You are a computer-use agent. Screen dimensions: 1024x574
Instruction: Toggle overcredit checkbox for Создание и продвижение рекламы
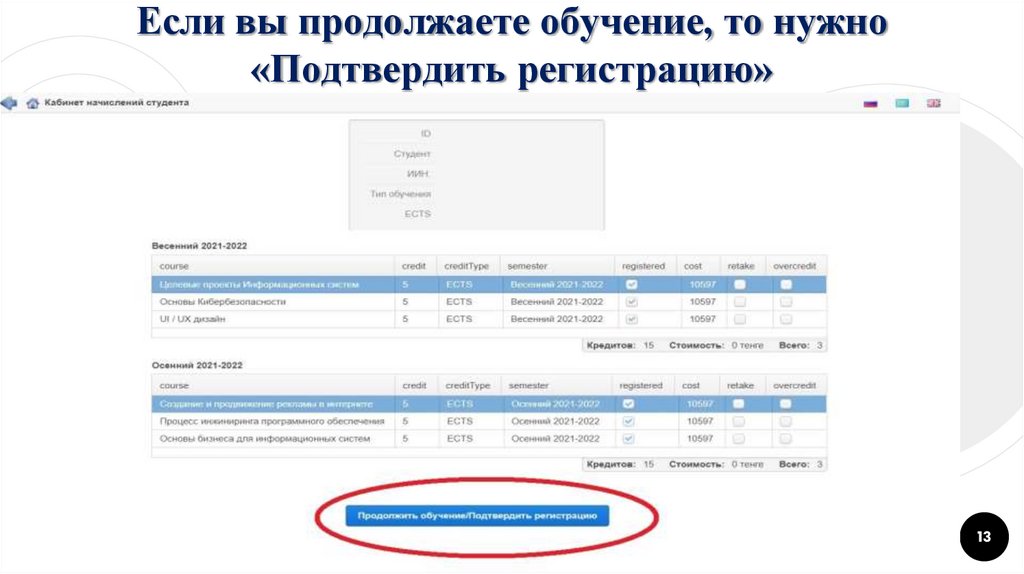[x=786, y=404]
